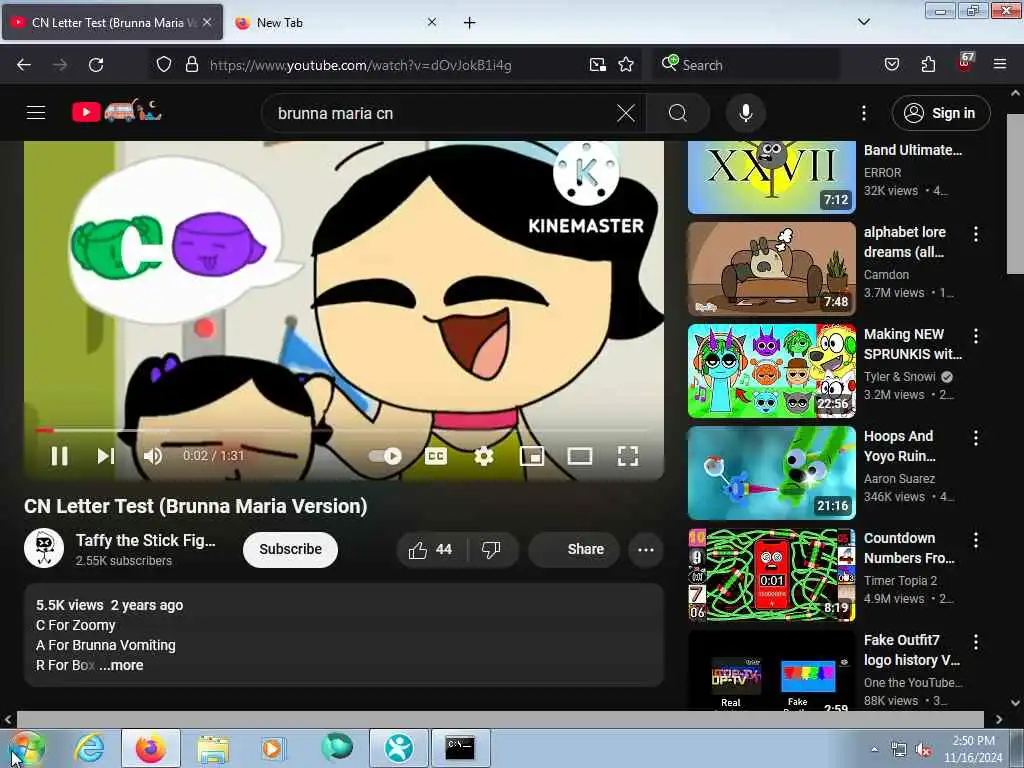Open Taffy the Stick Fig channel avatar
This screenshot has height=768, width=1024.
[44, 549]
